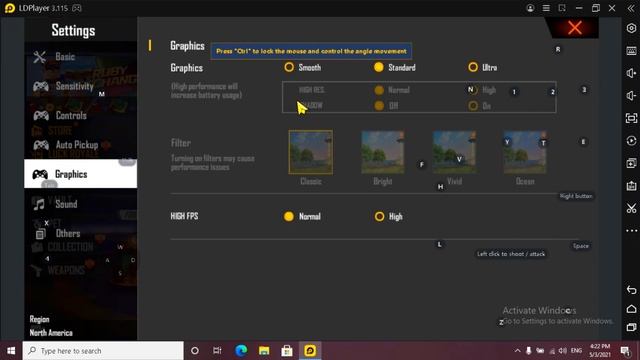
Task: Open LDPlayer account icon in title bar
Action: (530, 8)
